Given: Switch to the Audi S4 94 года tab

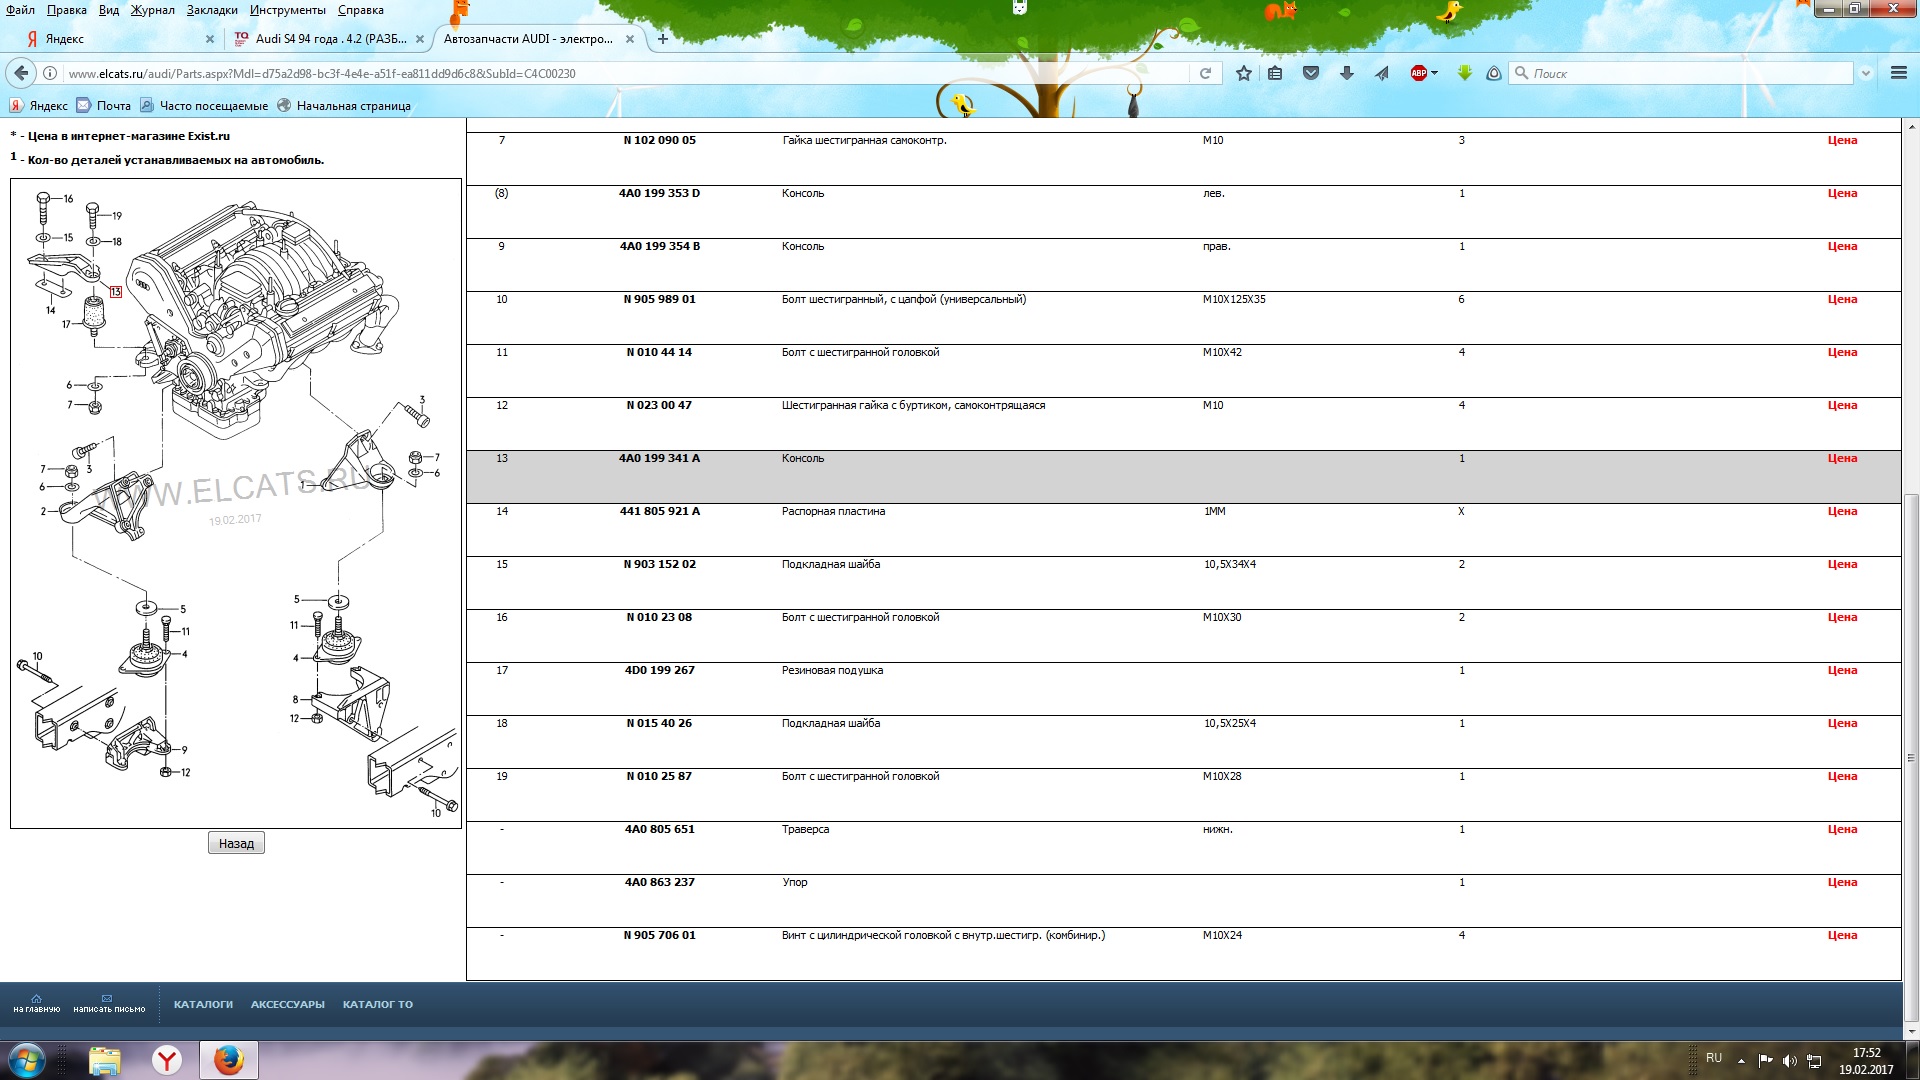Looking at the screenshot, I should coord(330,39).
